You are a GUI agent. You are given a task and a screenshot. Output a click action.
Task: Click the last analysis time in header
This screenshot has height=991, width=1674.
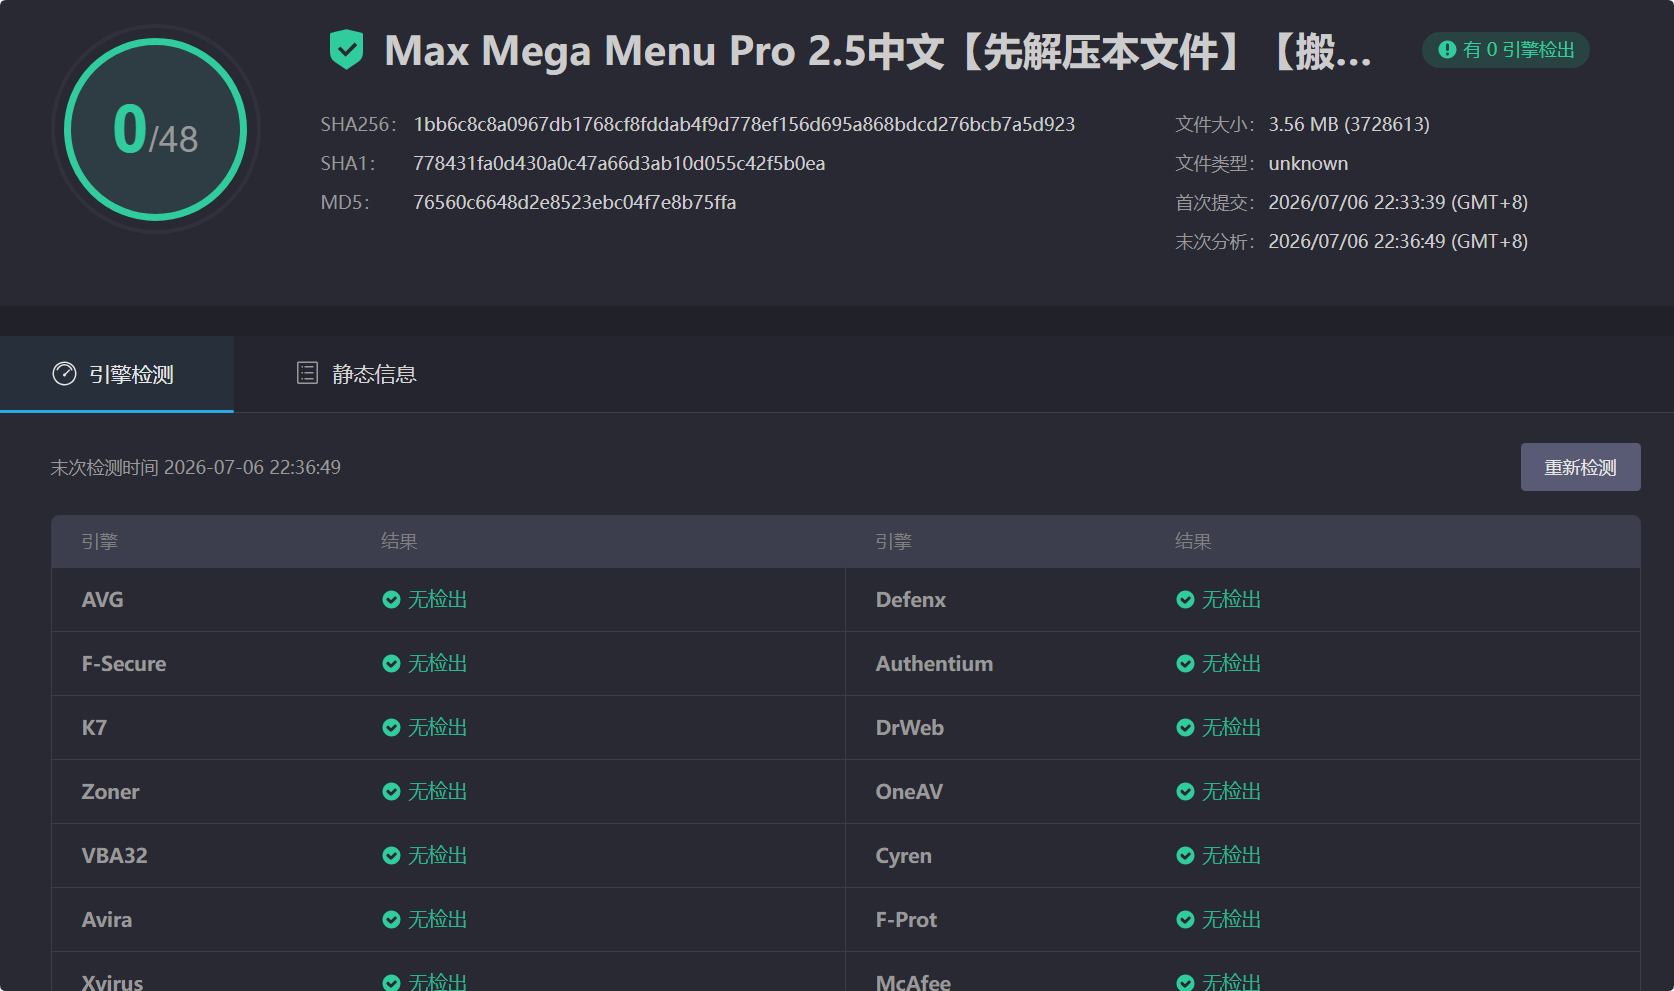coord(1398,241)
